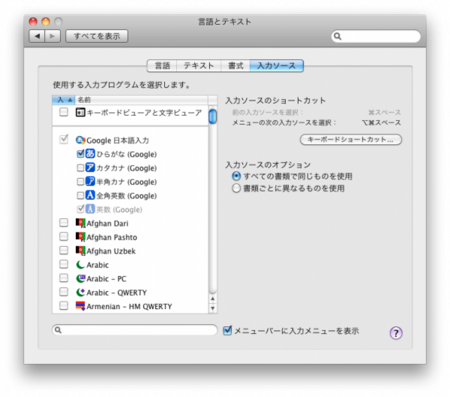Click the Afghan Dari flag icon

tap(80, 223)
